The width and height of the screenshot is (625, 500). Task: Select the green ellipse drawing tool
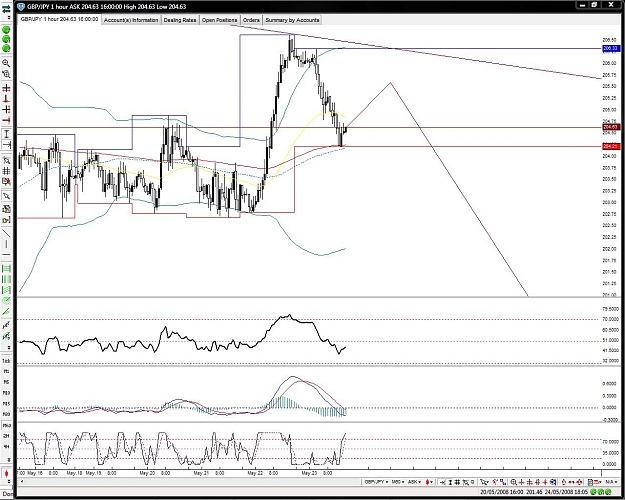click(x=6, y=300)
